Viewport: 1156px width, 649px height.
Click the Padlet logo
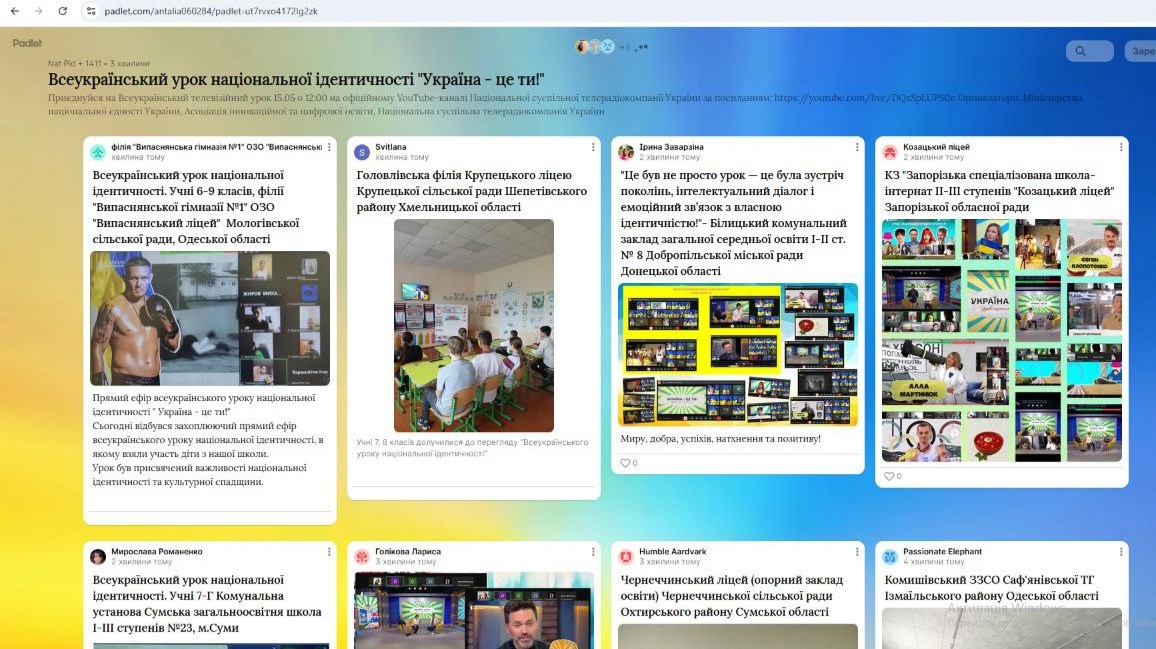click(27, 43)
